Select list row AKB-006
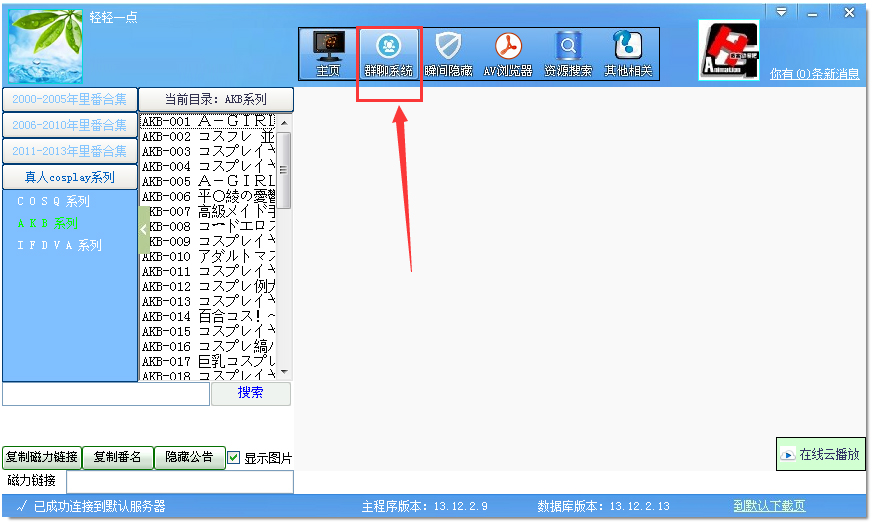The height and width of the screenshot is (523, 872). pyautogui.click(x=208, y=196)
